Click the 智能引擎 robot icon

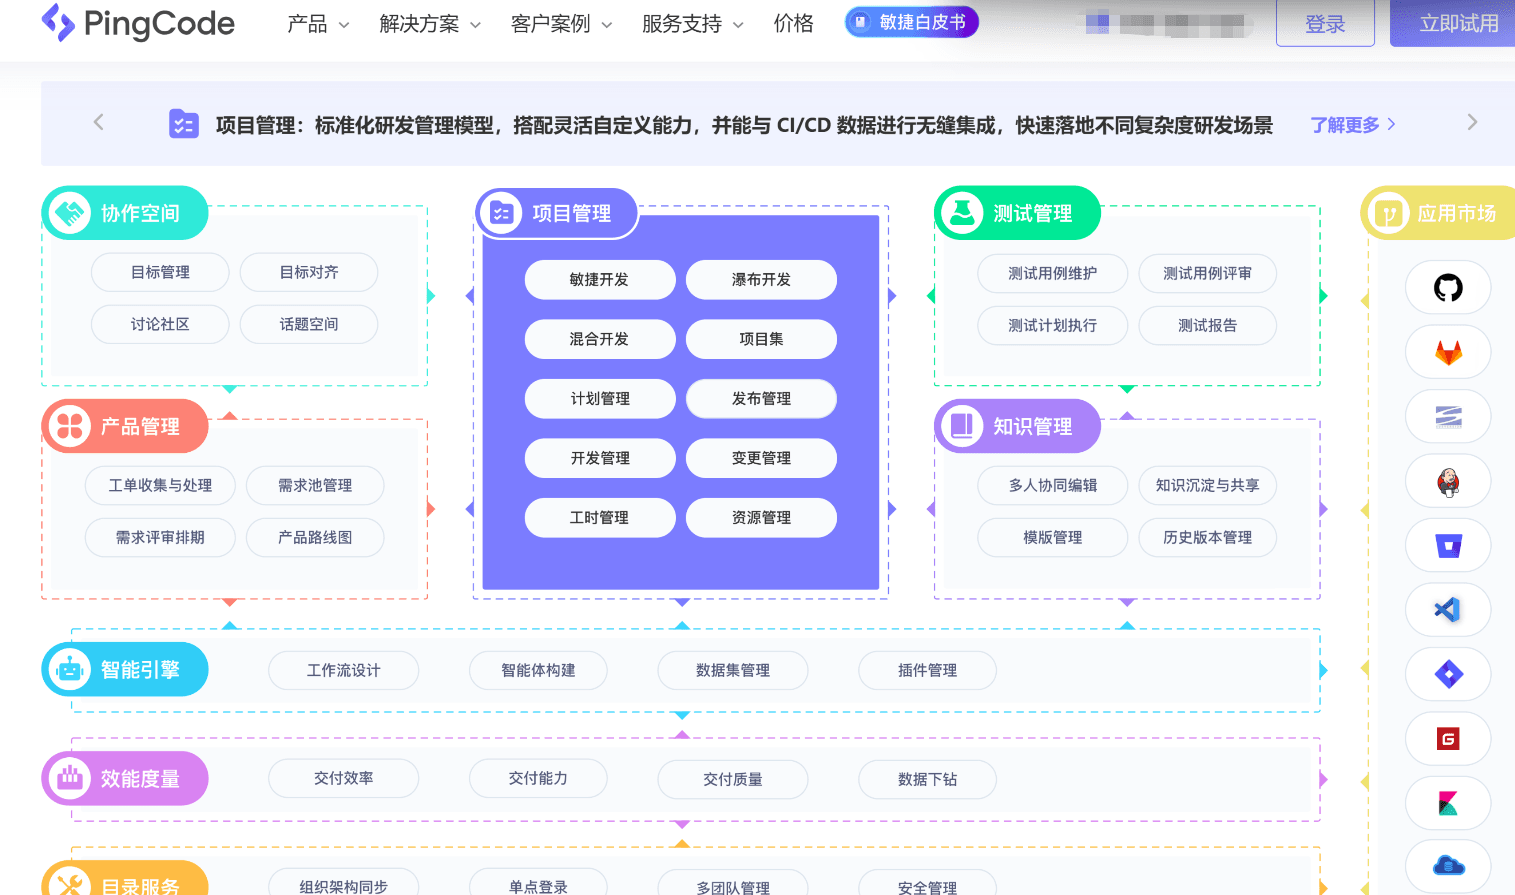coord(70,669)
